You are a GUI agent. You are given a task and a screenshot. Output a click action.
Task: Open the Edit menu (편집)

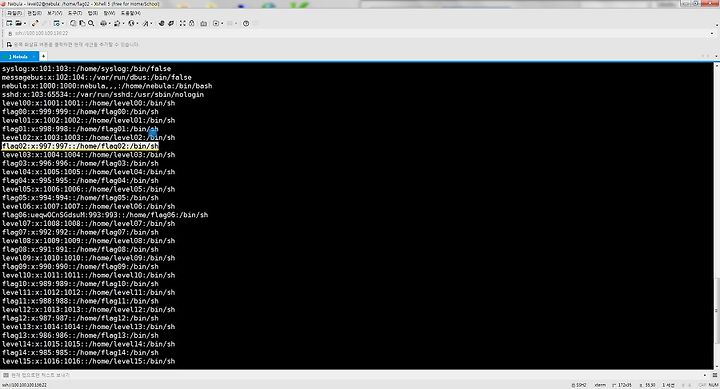[x=34, y=13]
